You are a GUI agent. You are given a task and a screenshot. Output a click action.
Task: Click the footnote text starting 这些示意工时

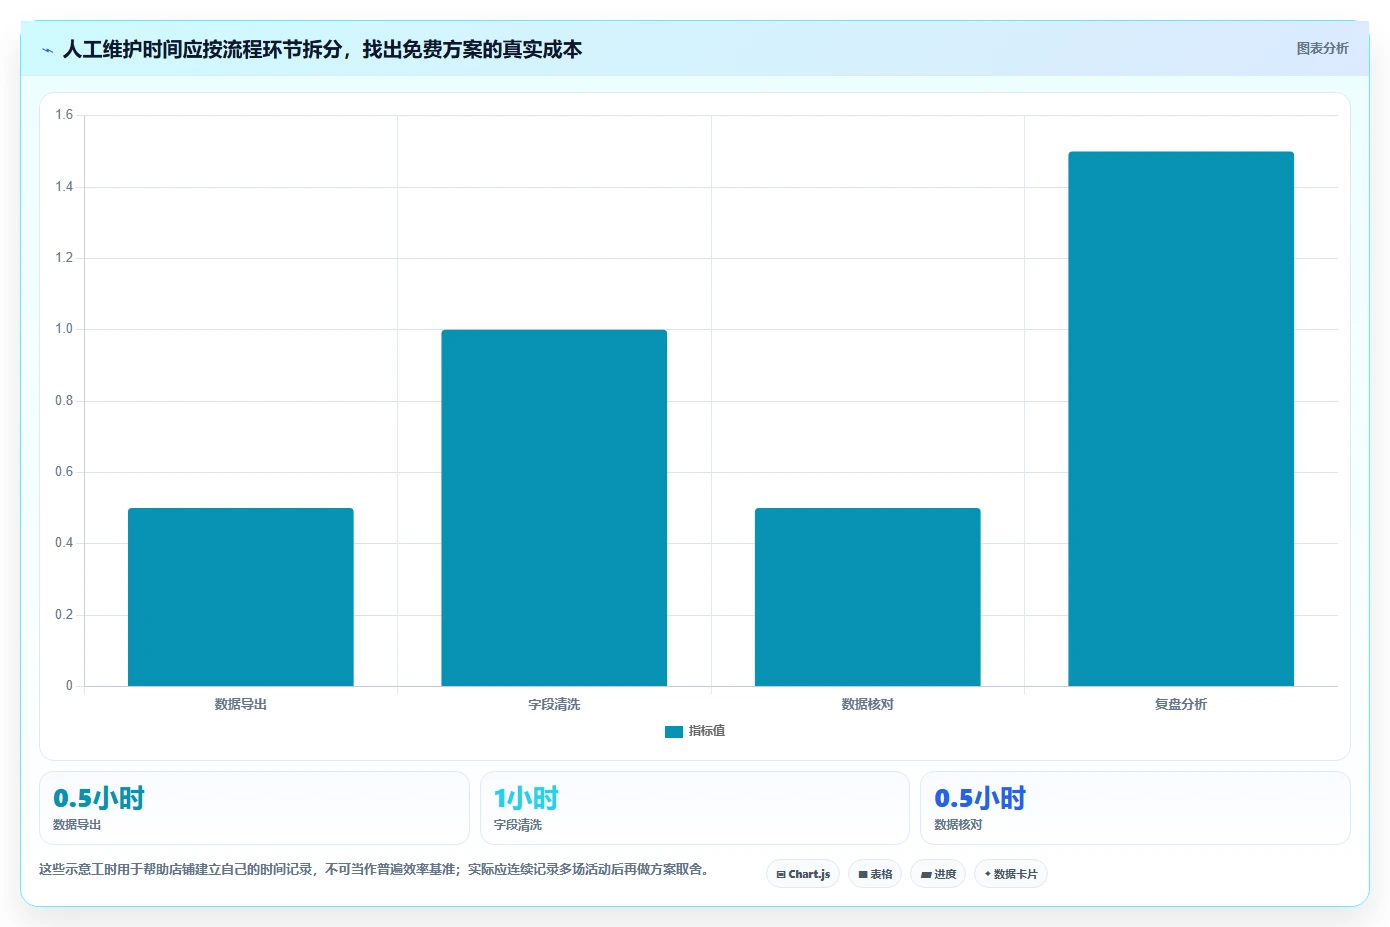pos(374,869)
